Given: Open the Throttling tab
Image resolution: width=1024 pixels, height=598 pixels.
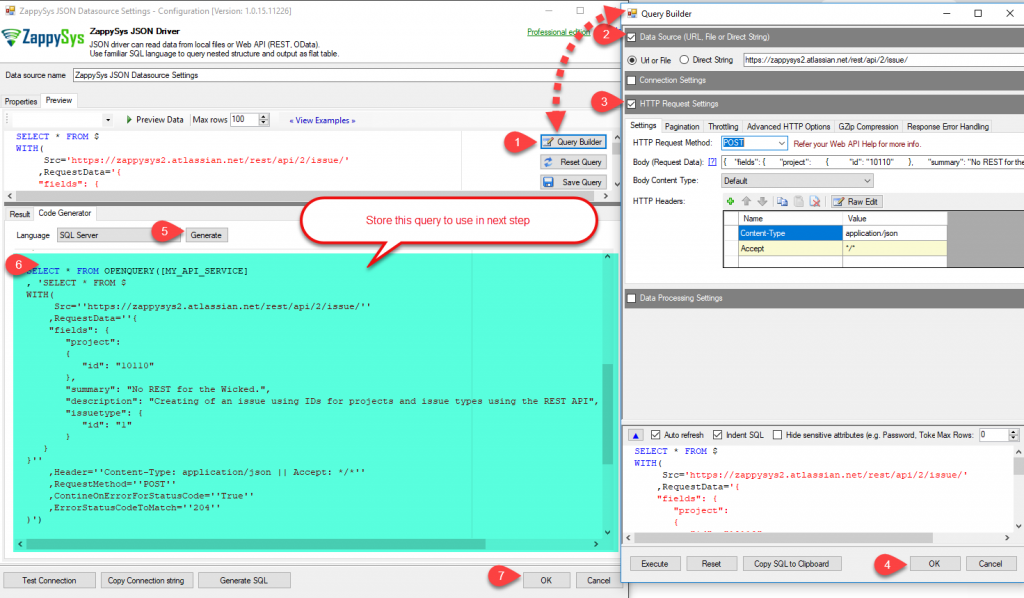Looking at the screenshot, I should [x=723, y=127].
